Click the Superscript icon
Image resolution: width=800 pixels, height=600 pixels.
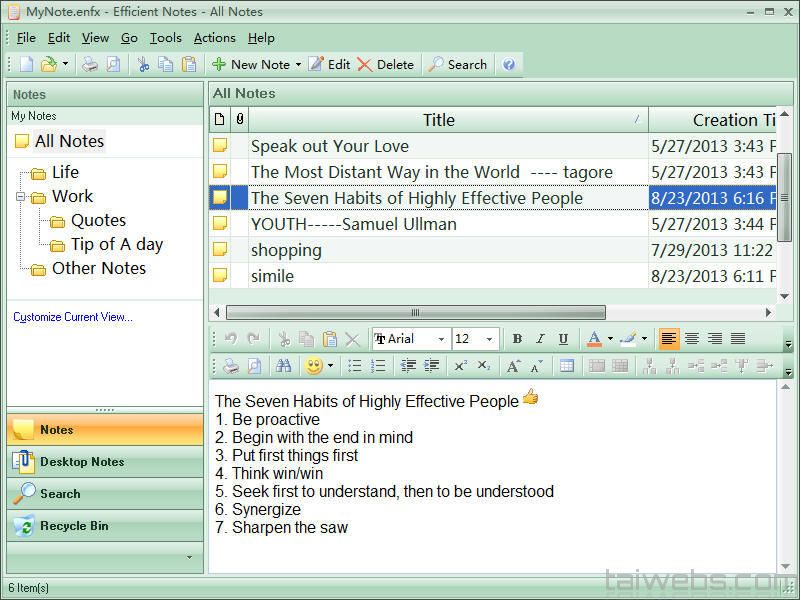460,366
